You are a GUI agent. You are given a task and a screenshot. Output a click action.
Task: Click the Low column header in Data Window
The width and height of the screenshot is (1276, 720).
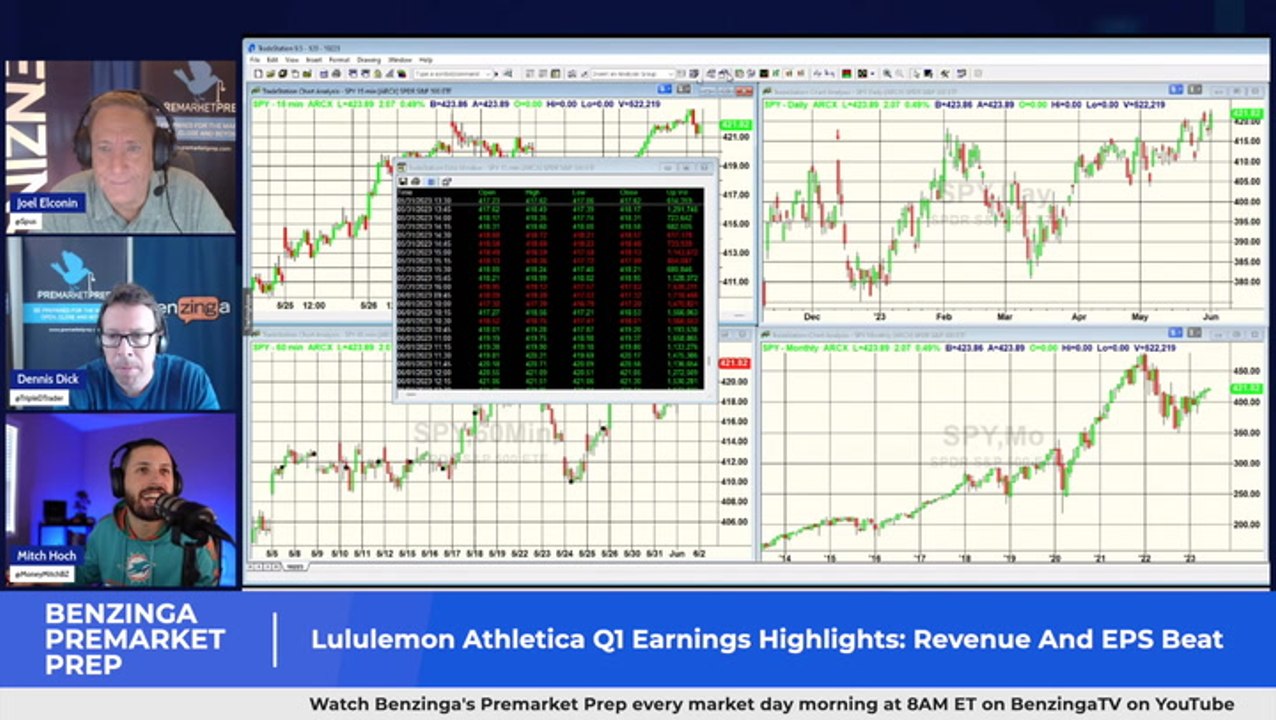coord(578,192)
